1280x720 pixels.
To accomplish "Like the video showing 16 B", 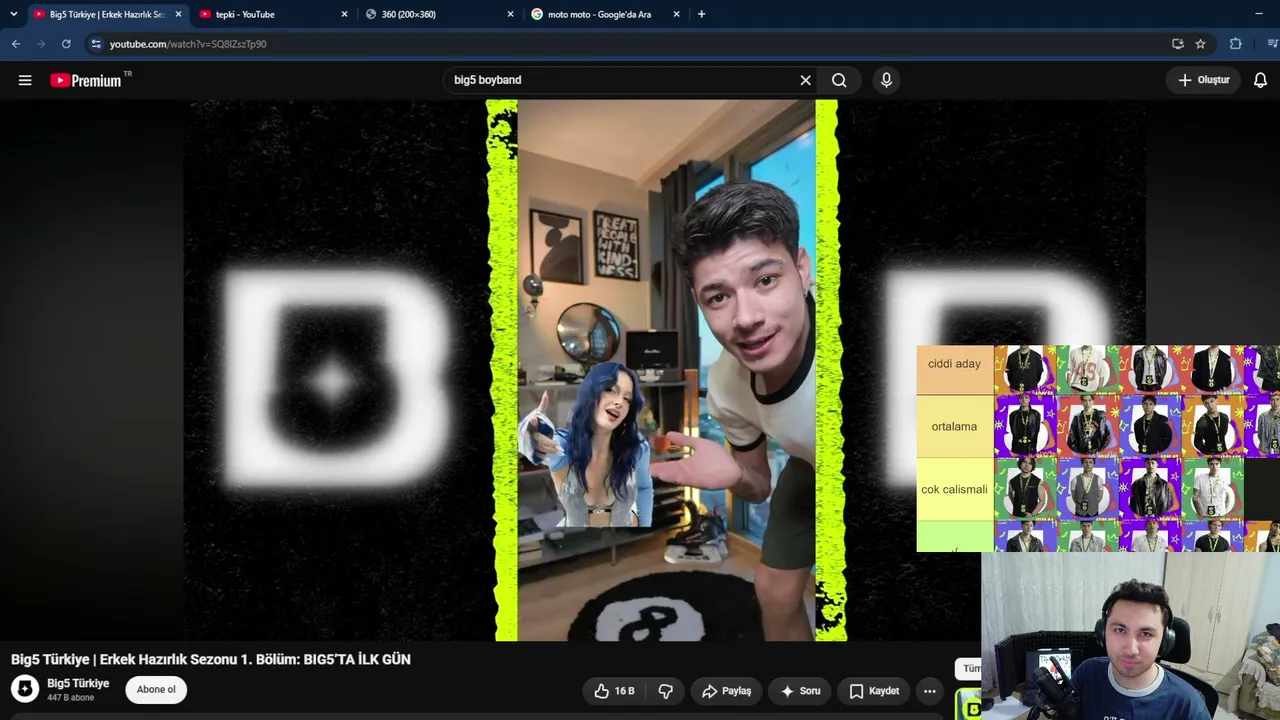I will coord(615,691).
